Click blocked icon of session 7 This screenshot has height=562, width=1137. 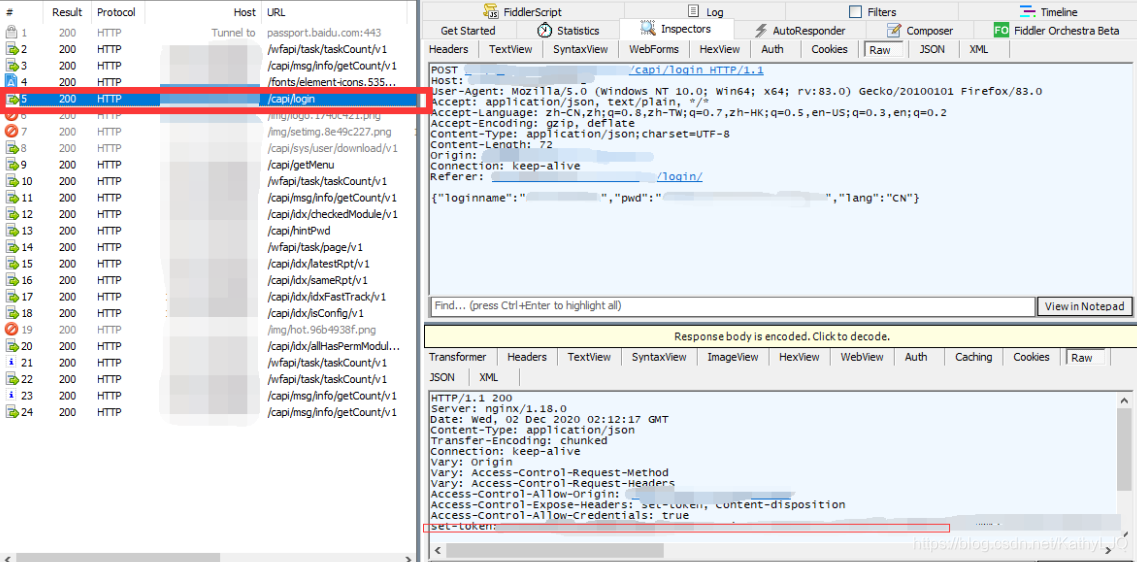[x=11, y=131]
